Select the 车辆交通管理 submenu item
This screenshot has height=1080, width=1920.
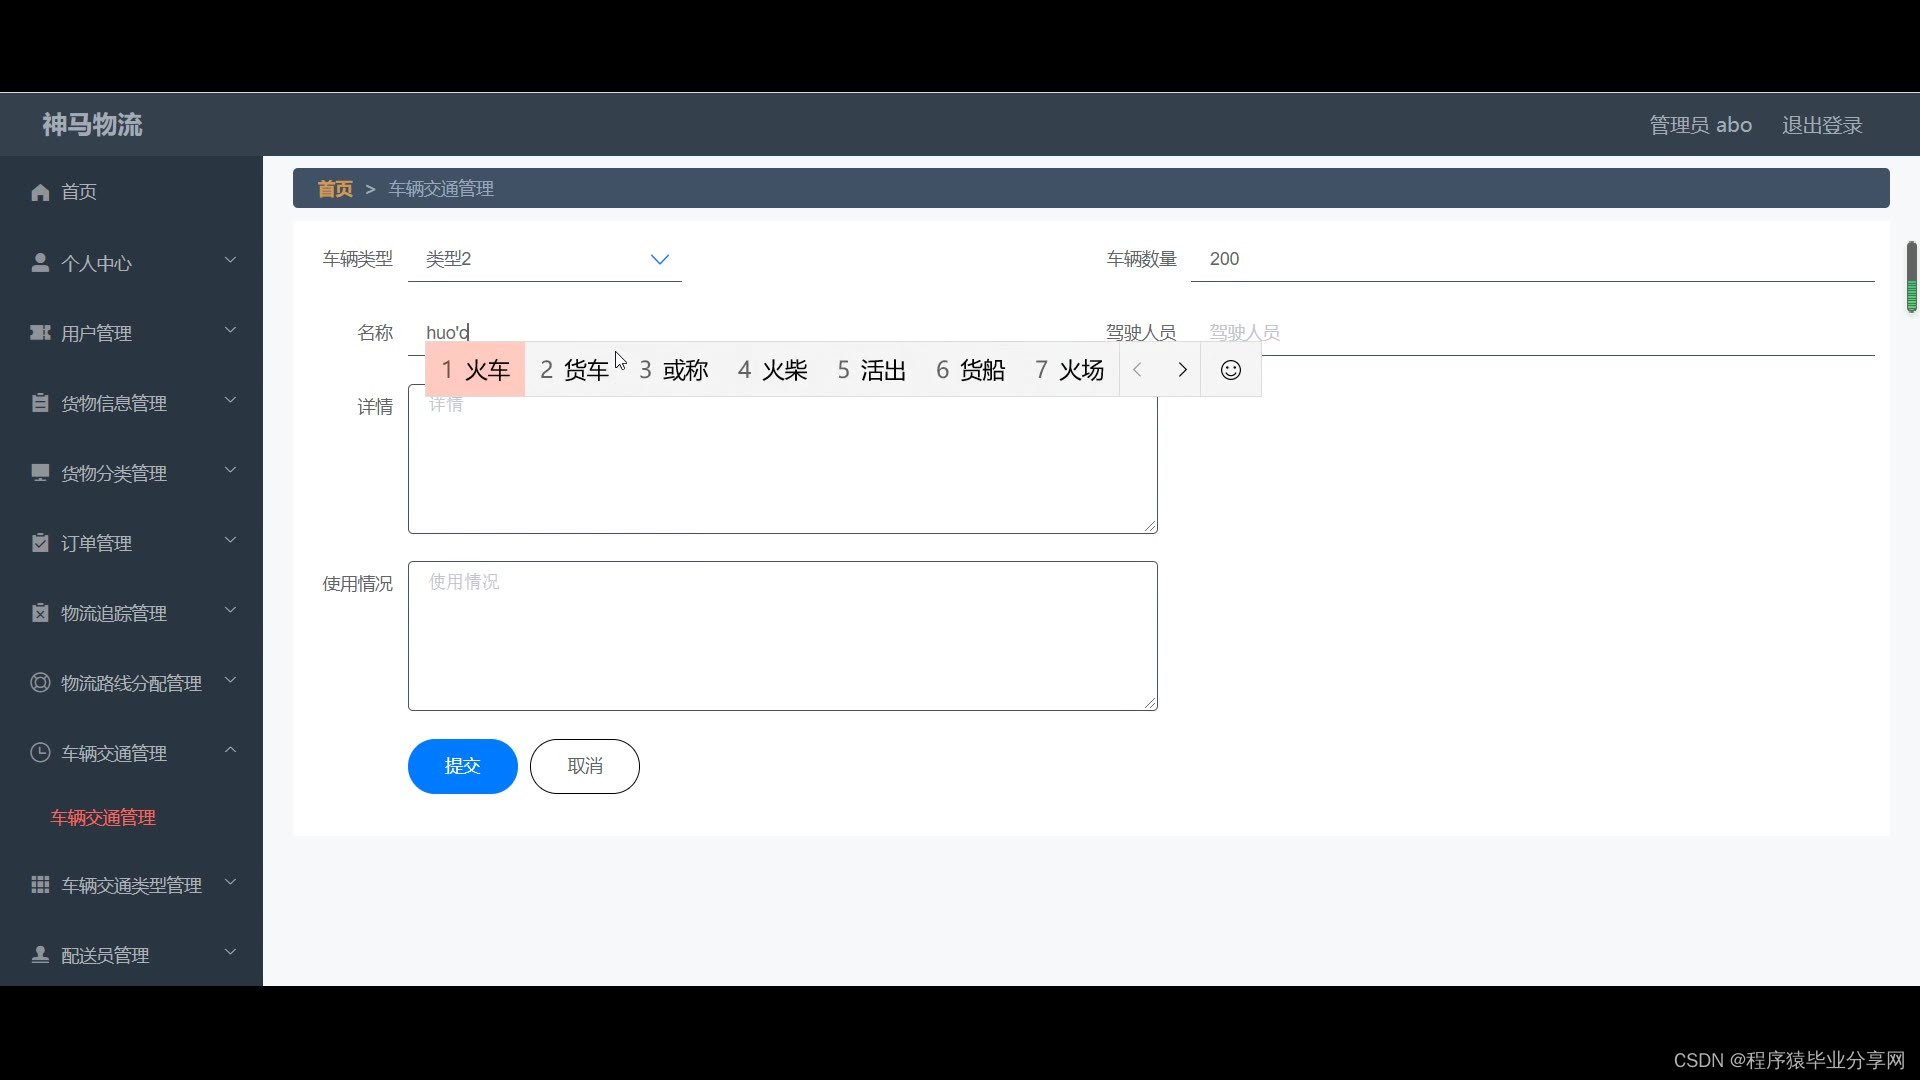pos(104,818)
